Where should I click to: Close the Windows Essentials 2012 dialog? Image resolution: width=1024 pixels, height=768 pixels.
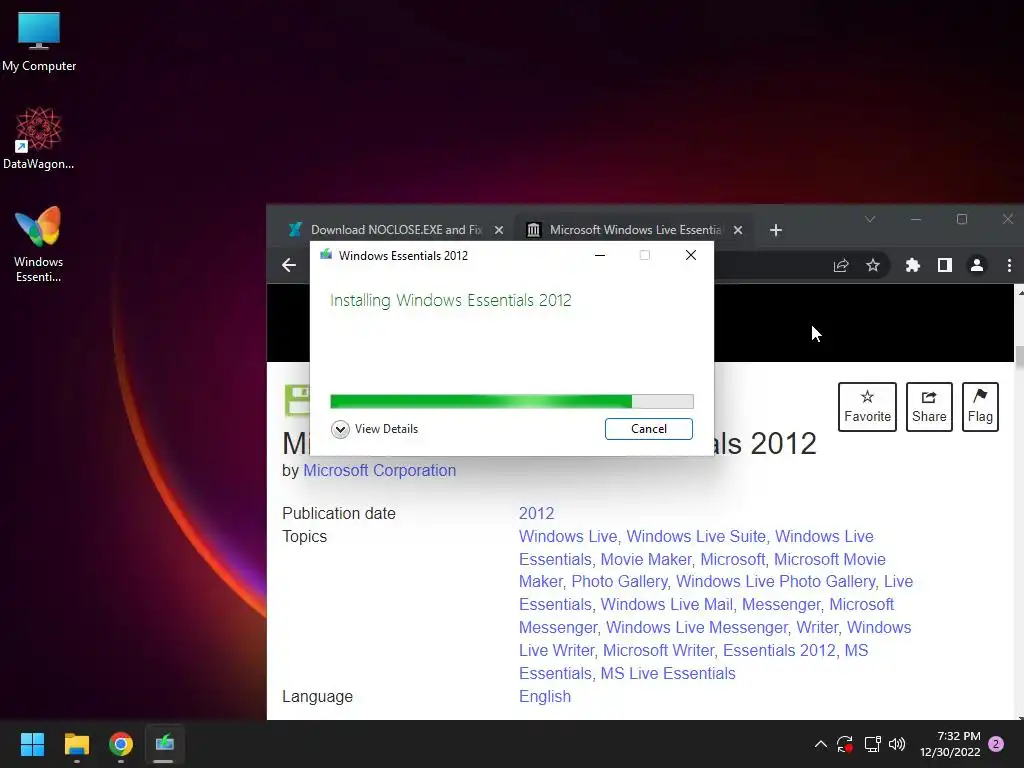(691, 255)
